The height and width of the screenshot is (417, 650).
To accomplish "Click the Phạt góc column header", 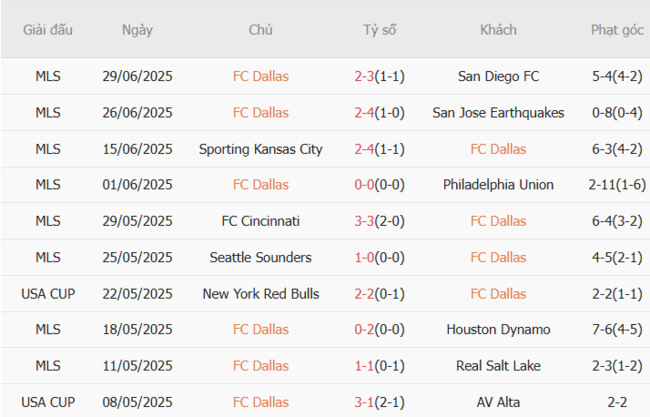I will pyautogui.click(x=616, y=30).
